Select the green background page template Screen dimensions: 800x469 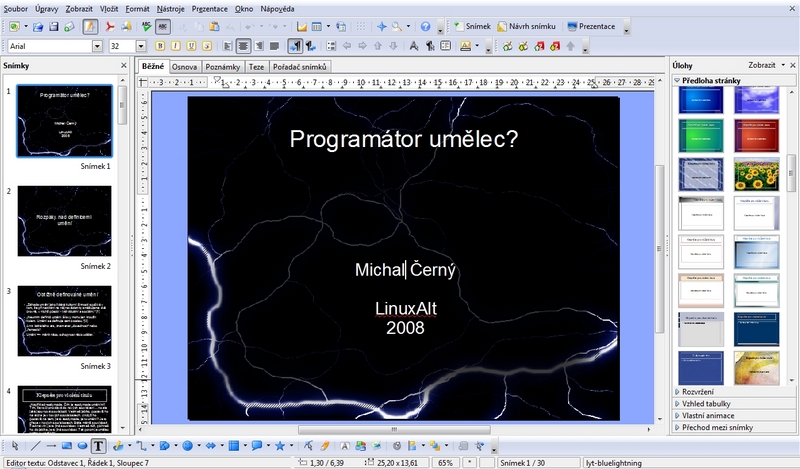tap(701, 135)
